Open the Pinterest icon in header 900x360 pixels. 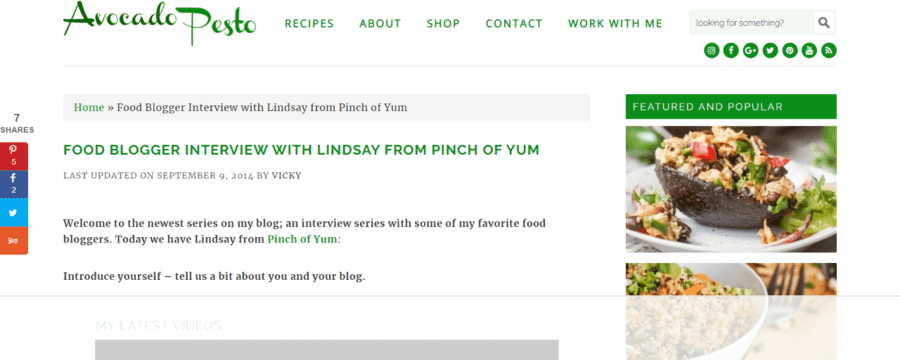click(x=790, y=51)
